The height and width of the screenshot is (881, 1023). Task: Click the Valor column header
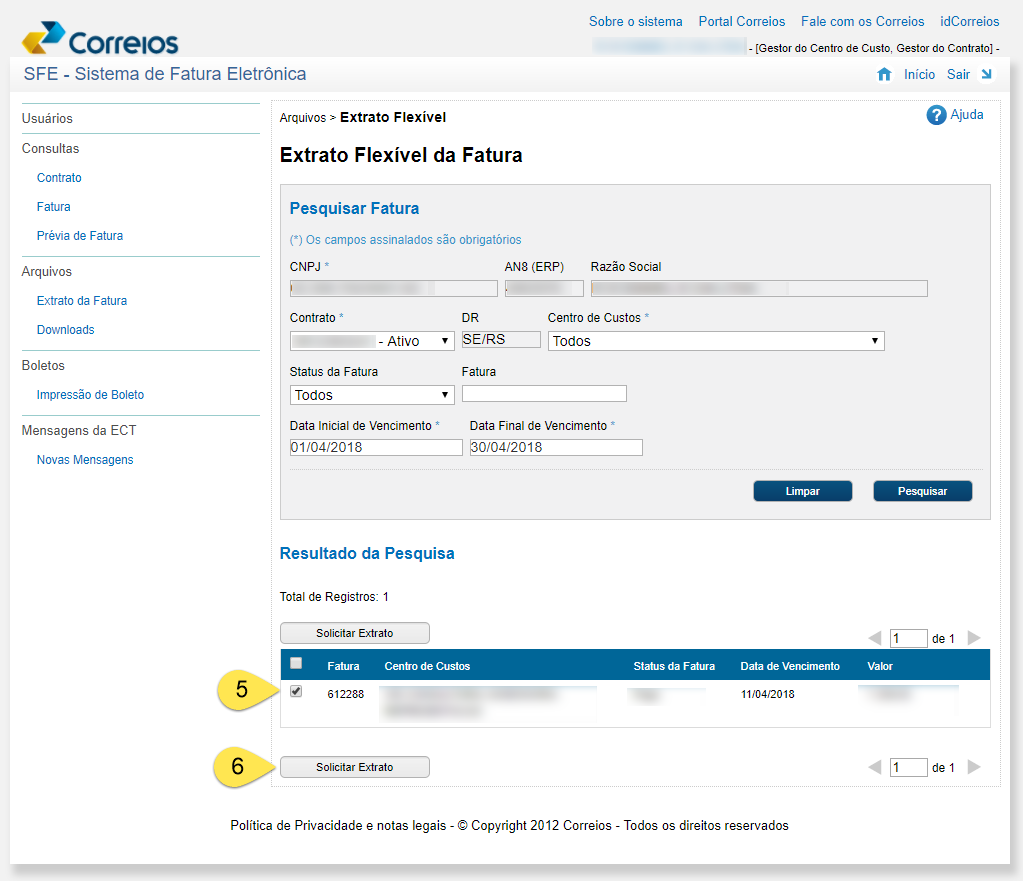tap(879, 666)
